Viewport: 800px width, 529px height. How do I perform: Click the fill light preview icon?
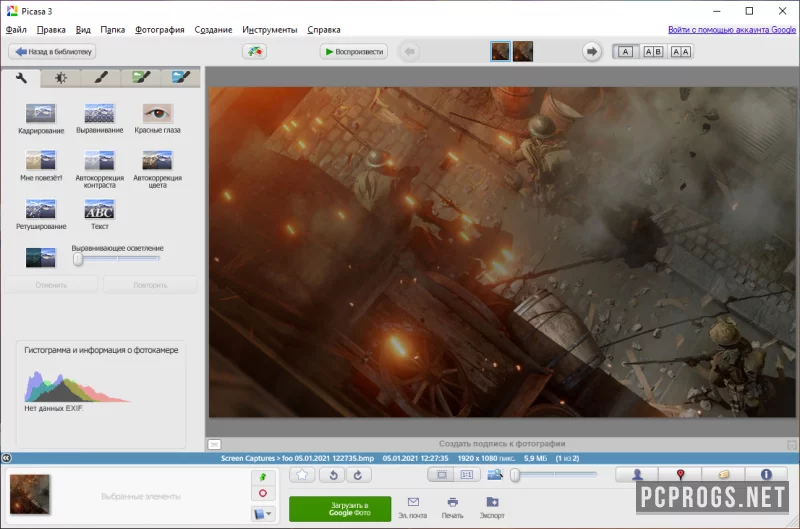41,257
